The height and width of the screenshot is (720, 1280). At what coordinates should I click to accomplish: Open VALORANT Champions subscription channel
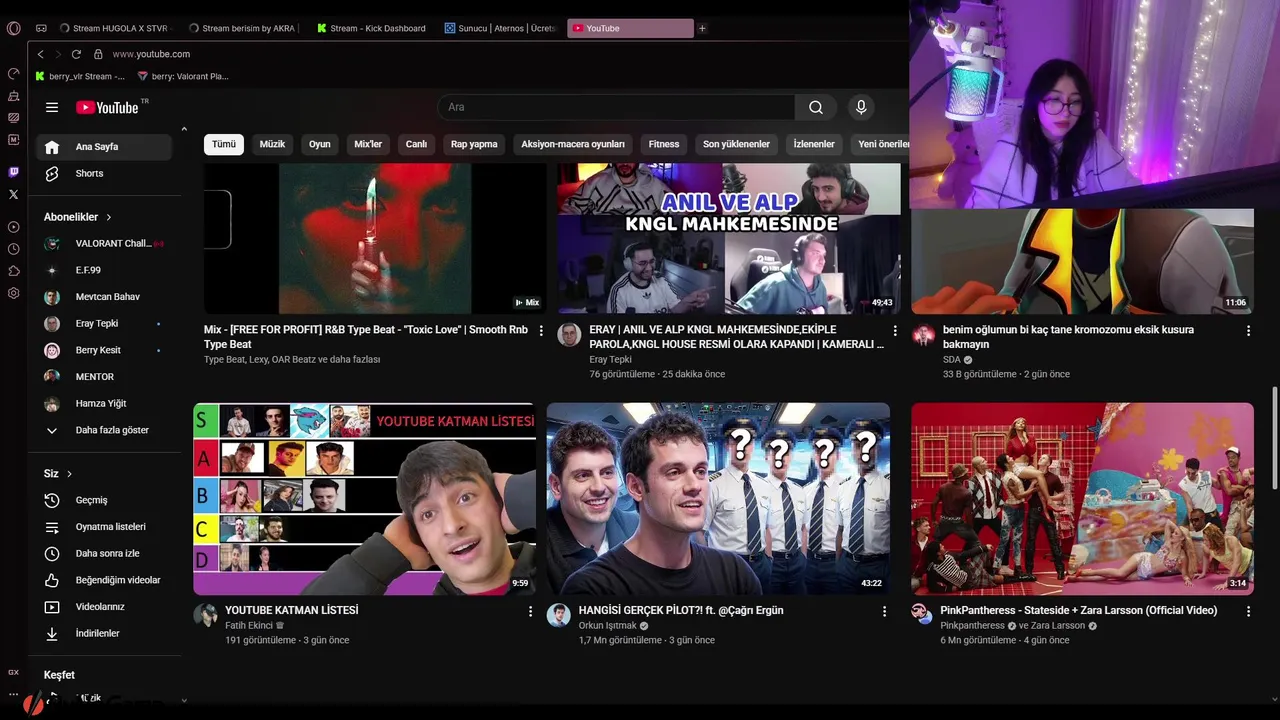coord(104,243)
